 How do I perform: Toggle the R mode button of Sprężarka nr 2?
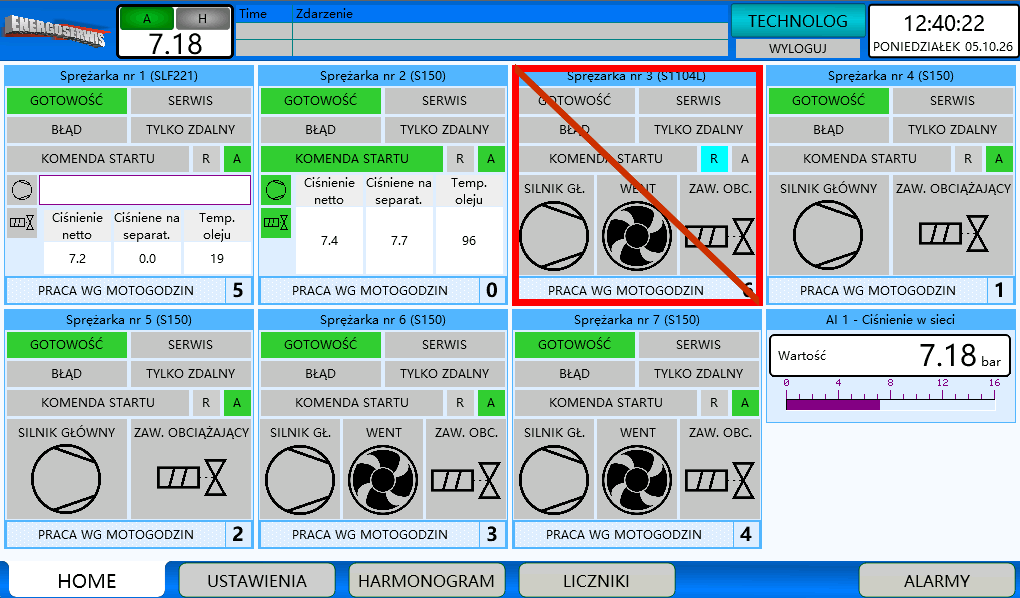click(x=460, y=159)
